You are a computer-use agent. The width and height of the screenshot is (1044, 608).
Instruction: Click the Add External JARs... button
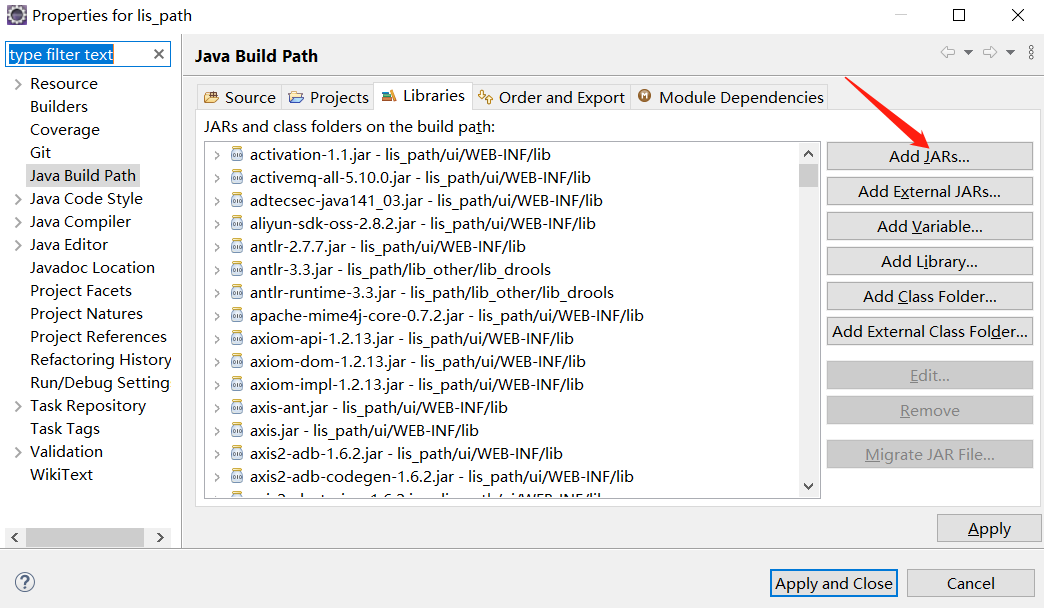(929, 191)
